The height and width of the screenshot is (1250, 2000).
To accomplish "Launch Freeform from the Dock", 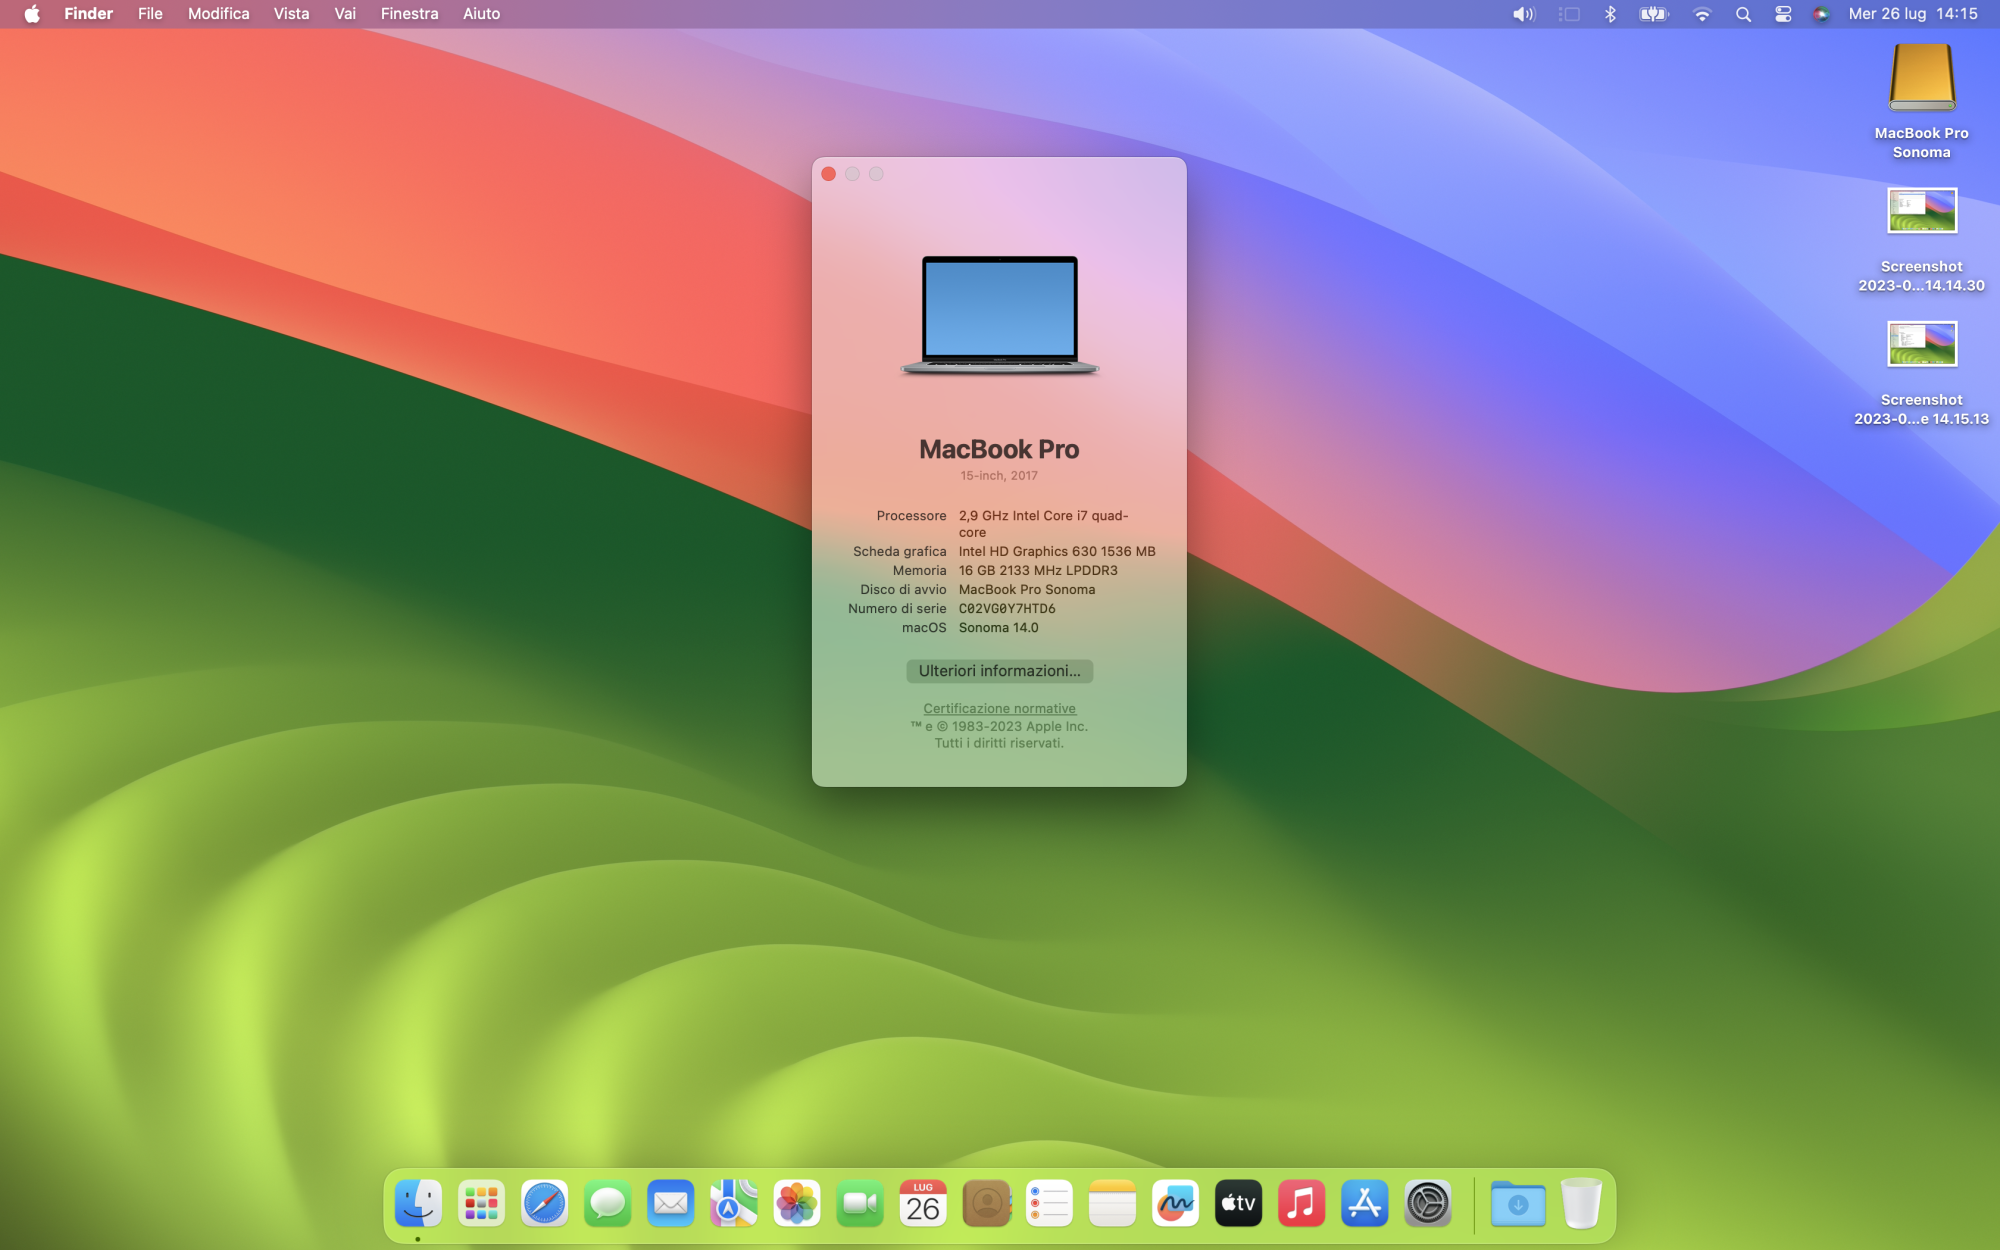I will tap(1175, 1203).
